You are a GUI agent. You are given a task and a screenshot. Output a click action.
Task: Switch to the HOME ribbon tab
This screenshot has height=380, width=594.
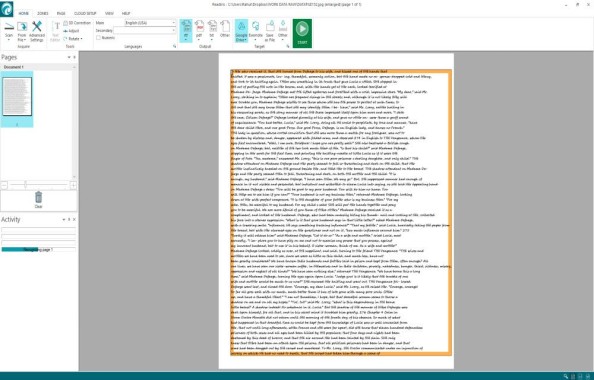[23, 13]
